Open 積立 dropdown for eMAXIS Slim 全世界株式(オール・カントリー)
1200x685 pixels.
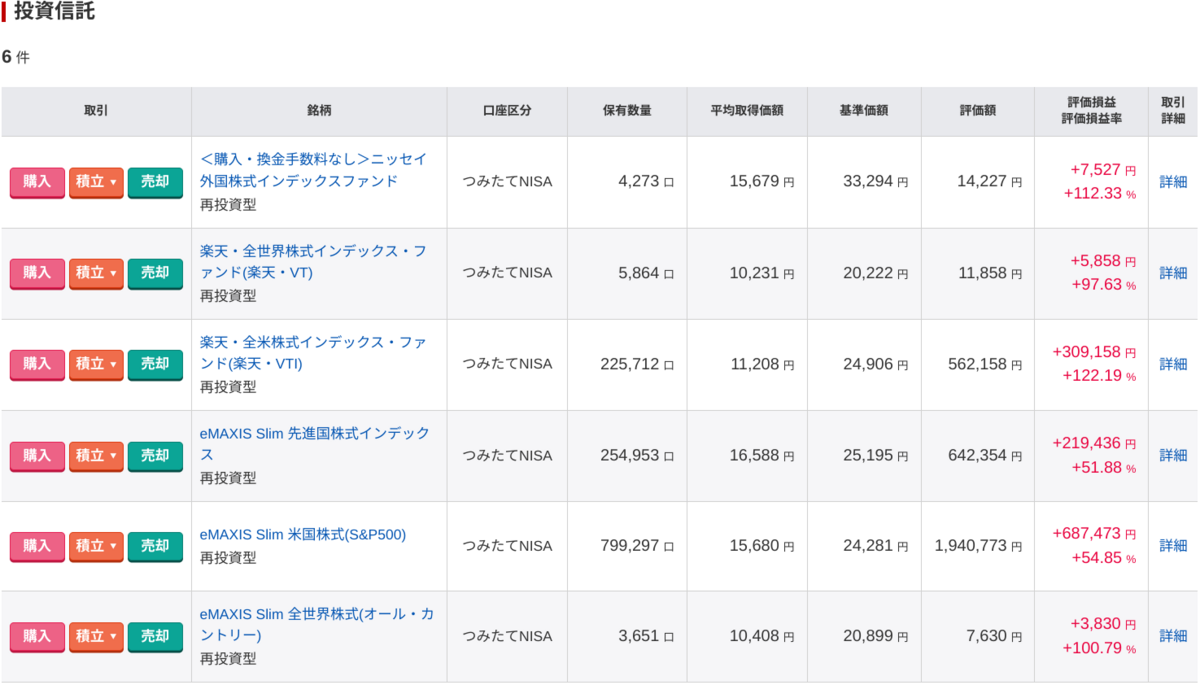[96, 637]
